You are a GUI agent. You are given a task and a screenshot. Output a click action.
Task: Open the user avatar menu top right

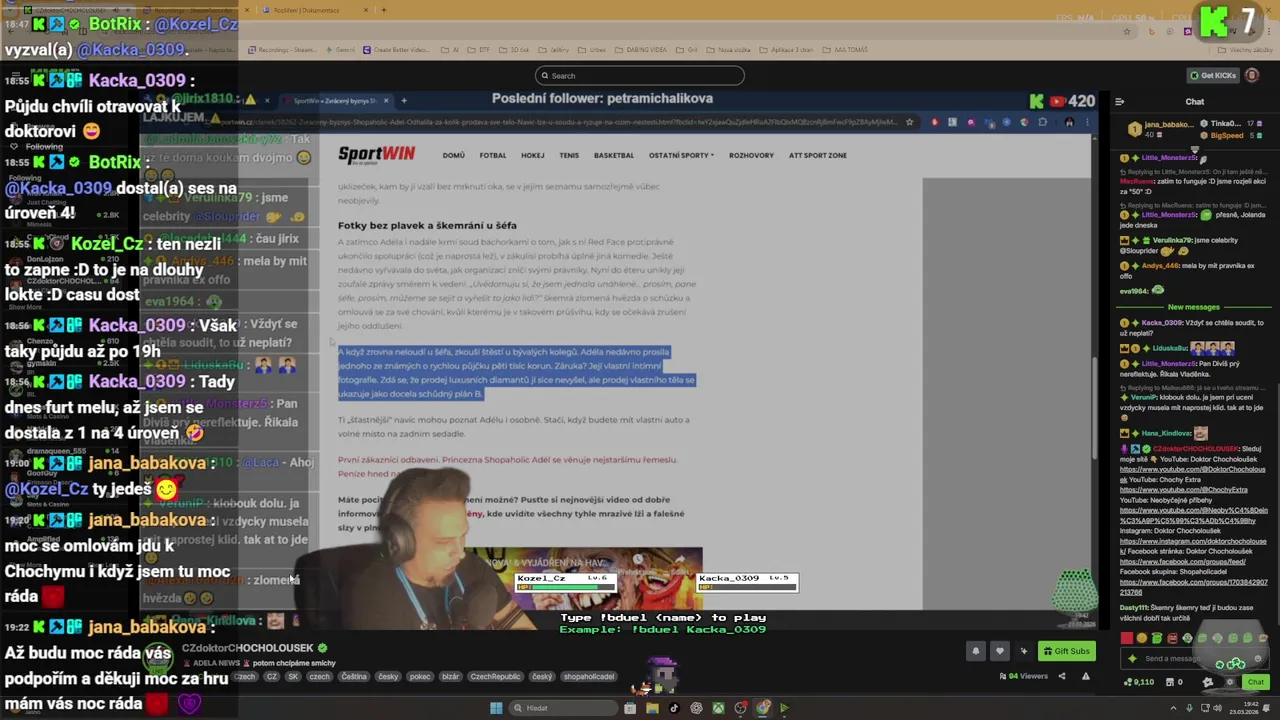coord(1251,75)
